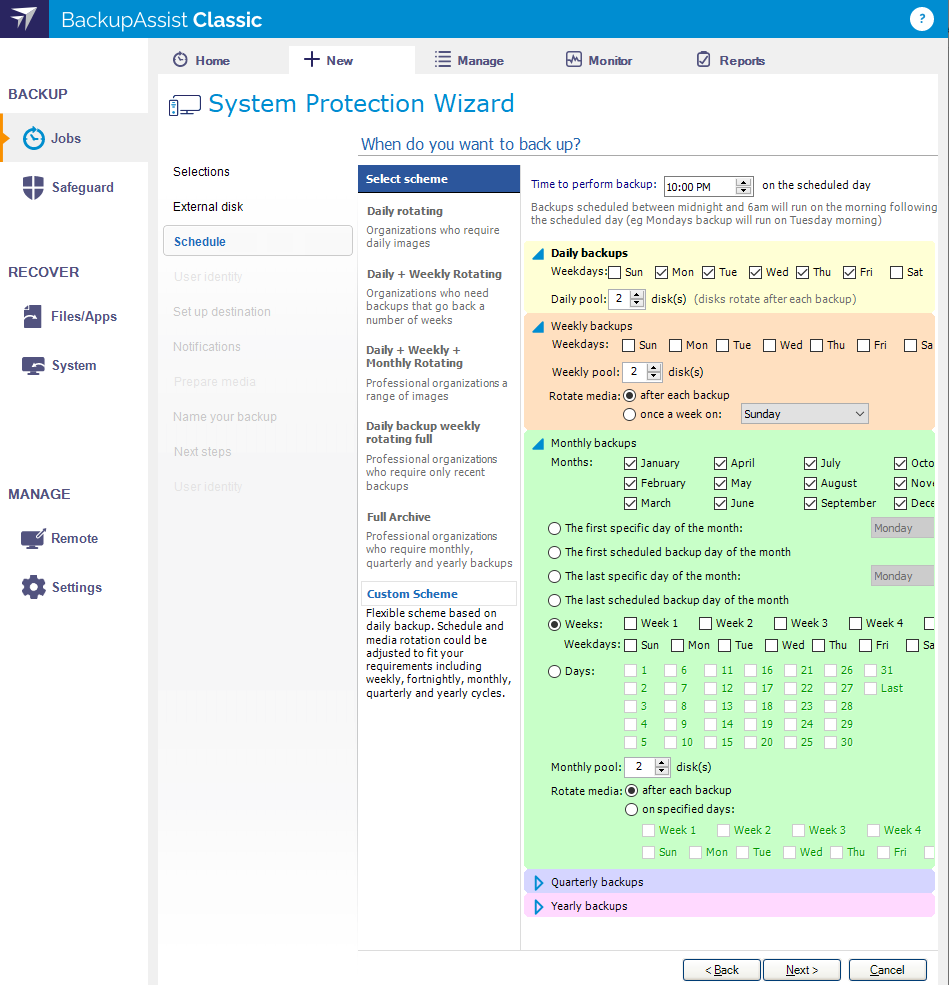Click the backup time spinner arrows
Viewport: 949px width, 985px height.
tap(744, 186)
